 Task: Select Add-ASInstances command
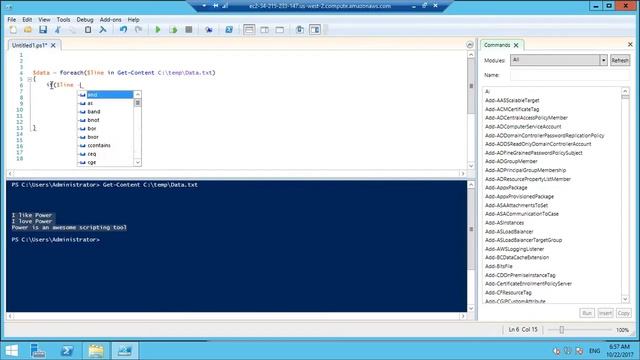[504, 223]
